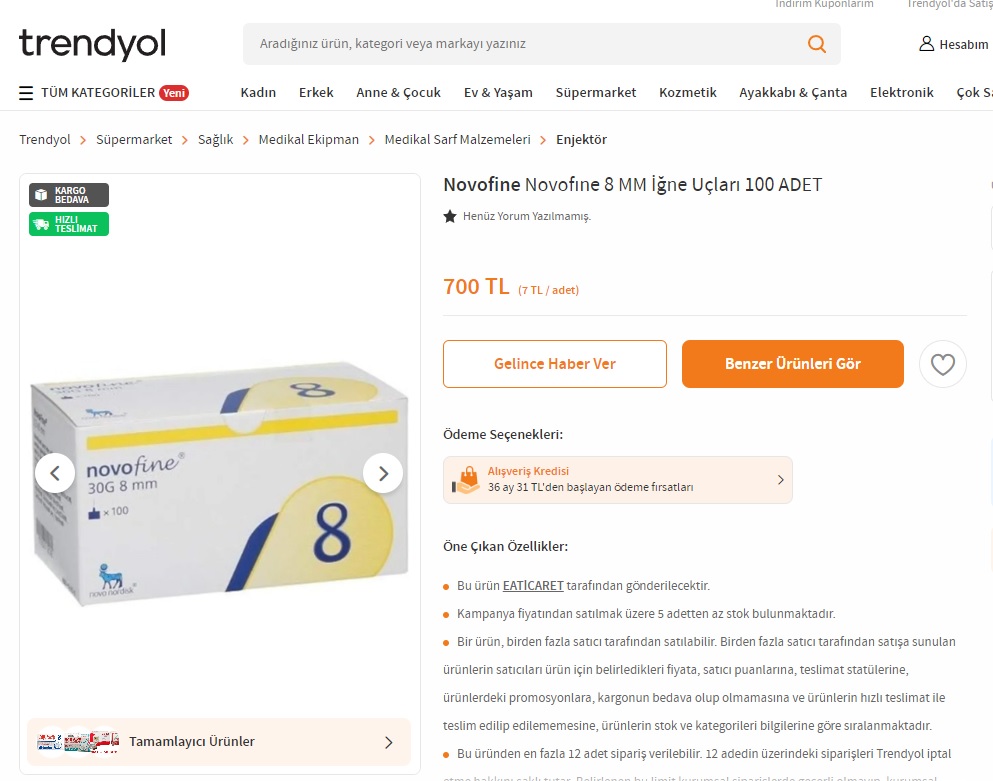993x781 pixels.
Task: Show next product image arrow
Action: 383,473
